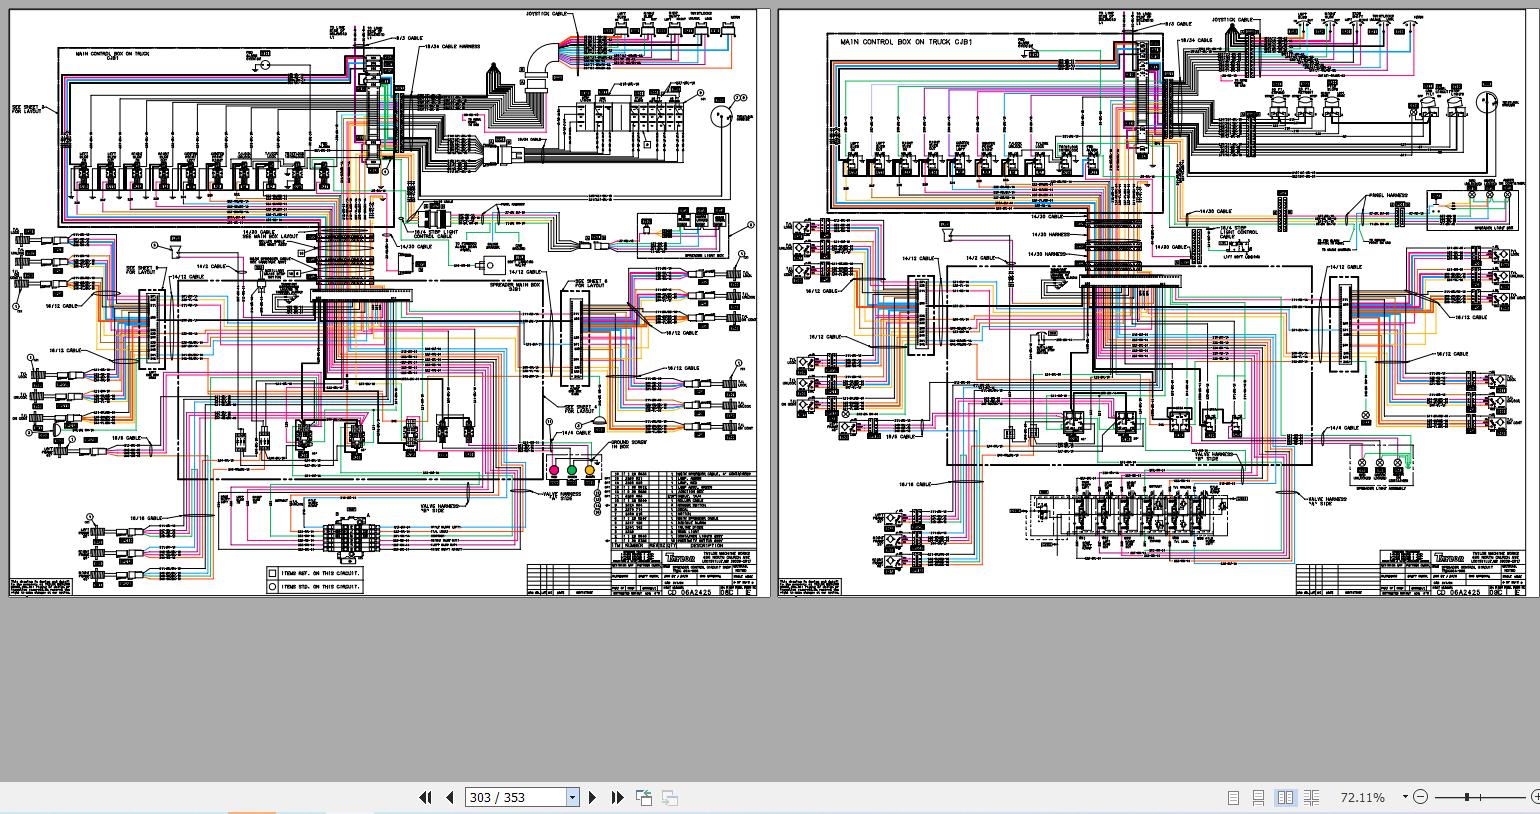1540x814 pixels.
Task: Jump to the first page
Action: [x=425, y=797]
